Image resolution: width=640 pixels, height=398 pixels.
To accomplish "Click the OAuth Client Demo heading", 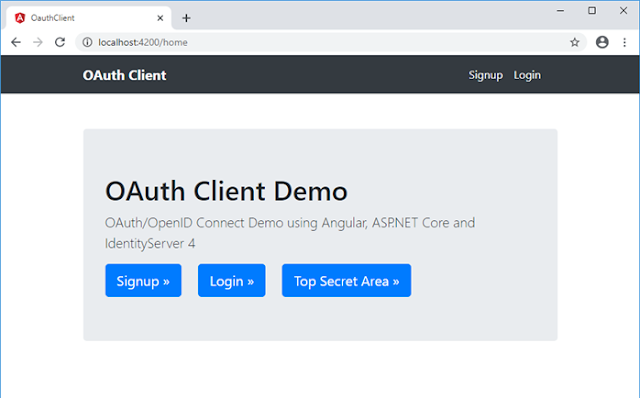I will point(226,191).
